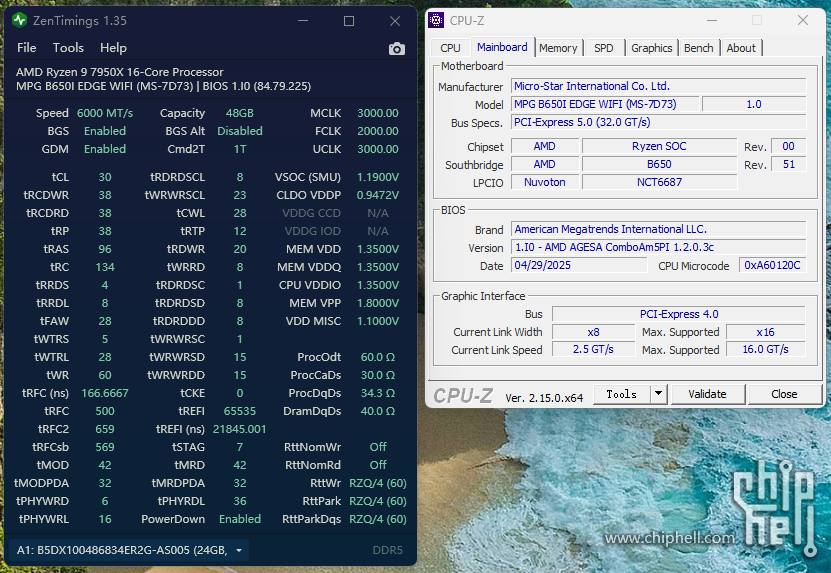Viewport: 831px width, 573px height.
Task: Click the Graphic Interface Bus PCI-Express 4.0
Action: pyautogui.click(x=679, y=314)
